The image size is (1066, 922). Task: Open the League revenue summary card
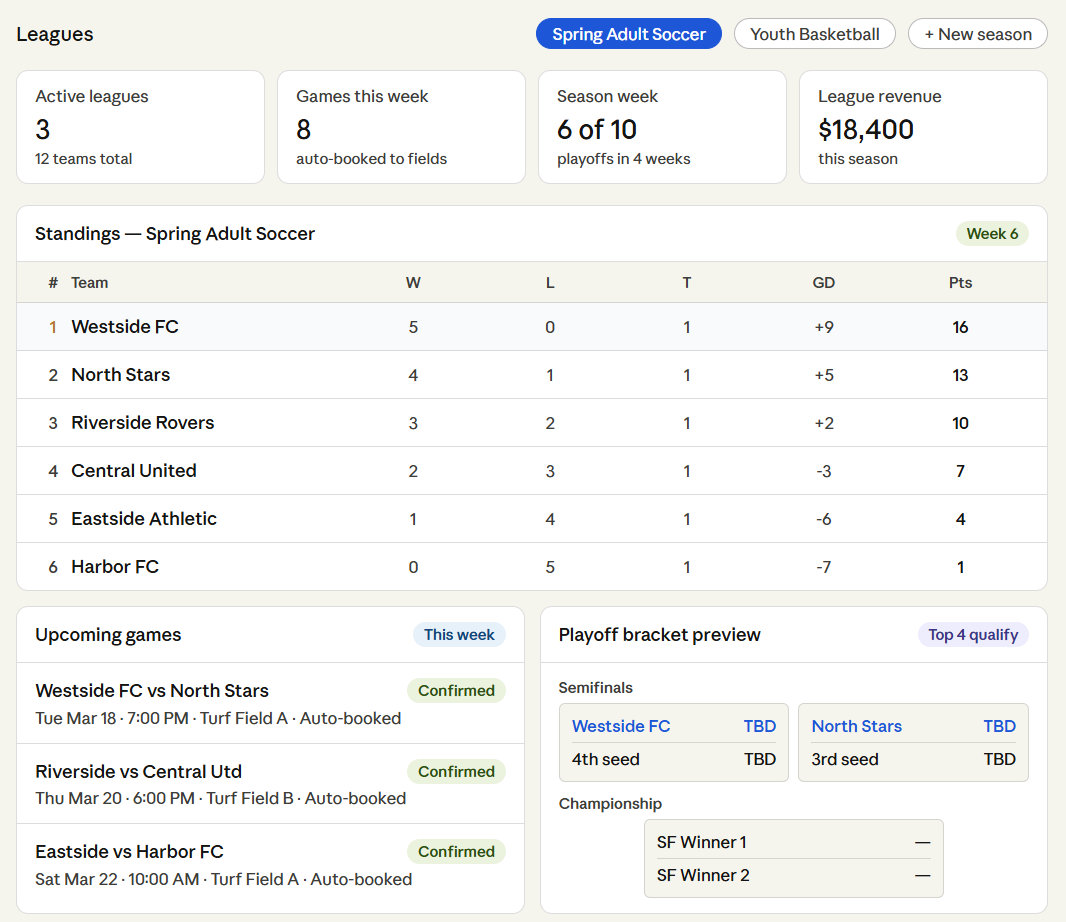tap(922, 127)
